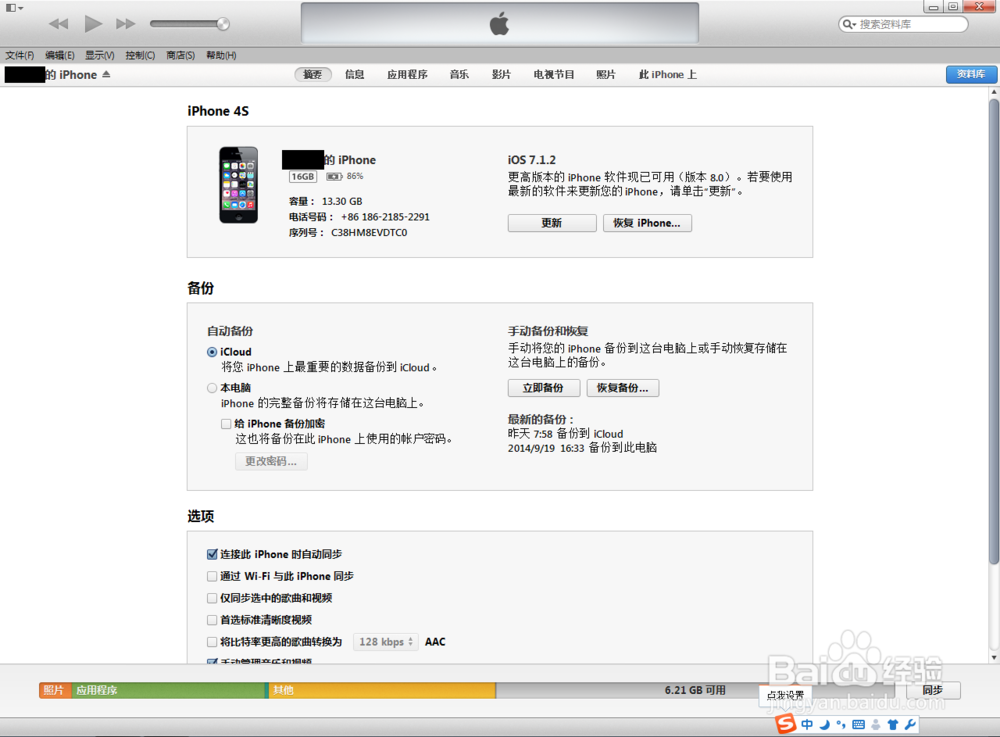Enable 首选标准清晰度视频 checkbox
Viewport: 1000px width, 737px height.
coord(212,620)
